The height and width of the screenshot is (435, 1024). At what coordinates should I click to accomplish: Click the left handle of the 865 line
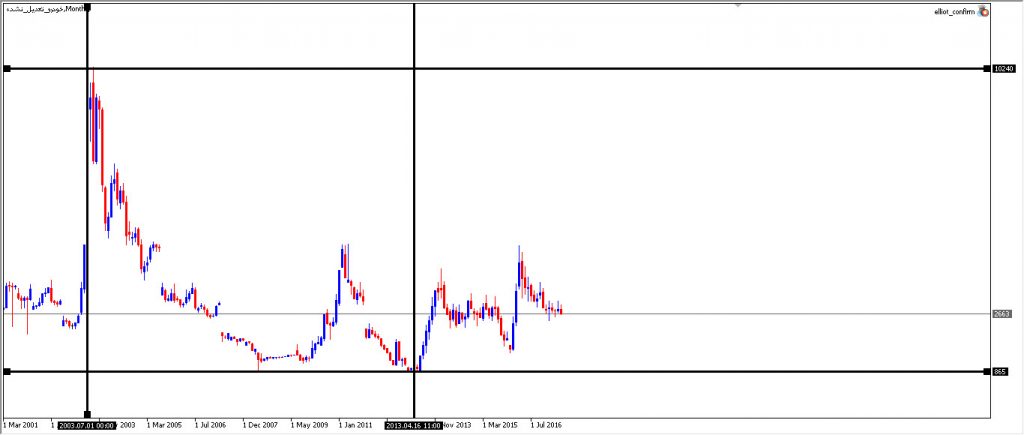coord(7,372)
